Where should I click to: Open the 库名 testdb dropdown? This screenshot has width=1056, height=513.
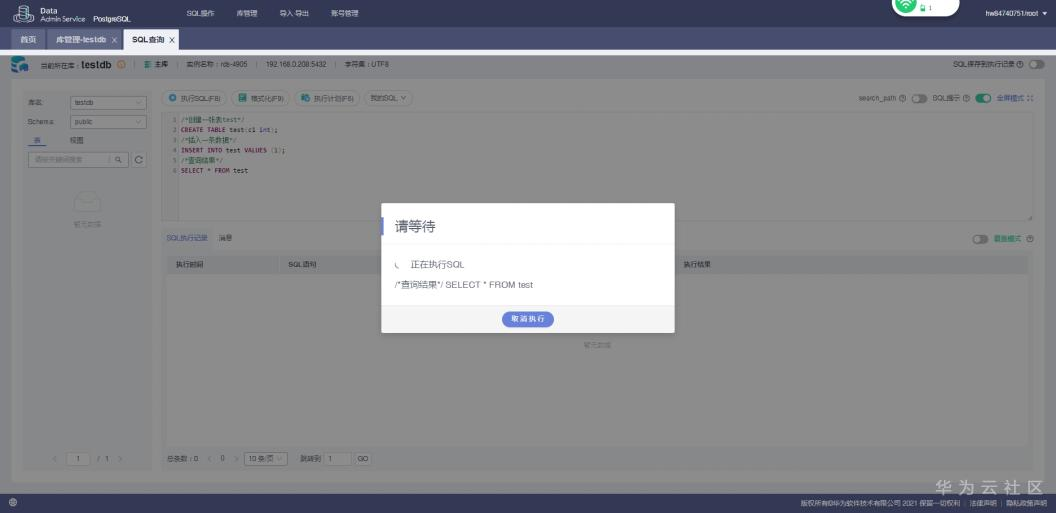tap(108, 103)
